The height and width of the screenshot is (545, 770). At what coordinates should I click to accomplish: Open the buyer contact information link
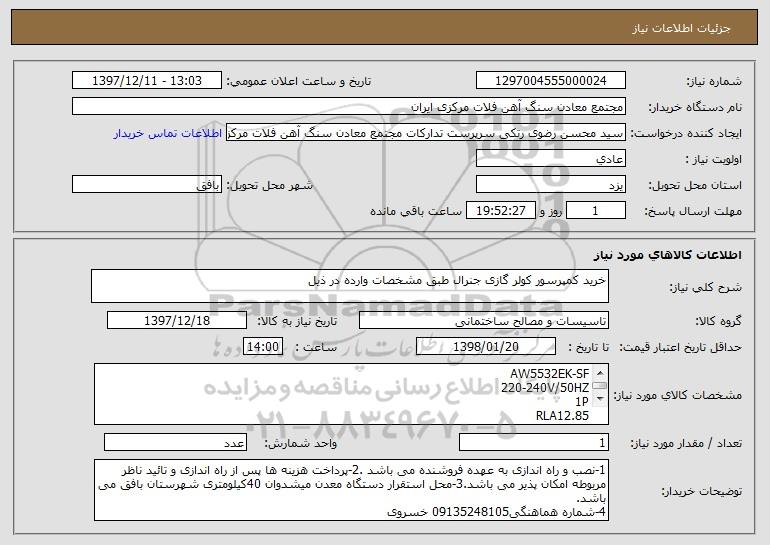168,134
